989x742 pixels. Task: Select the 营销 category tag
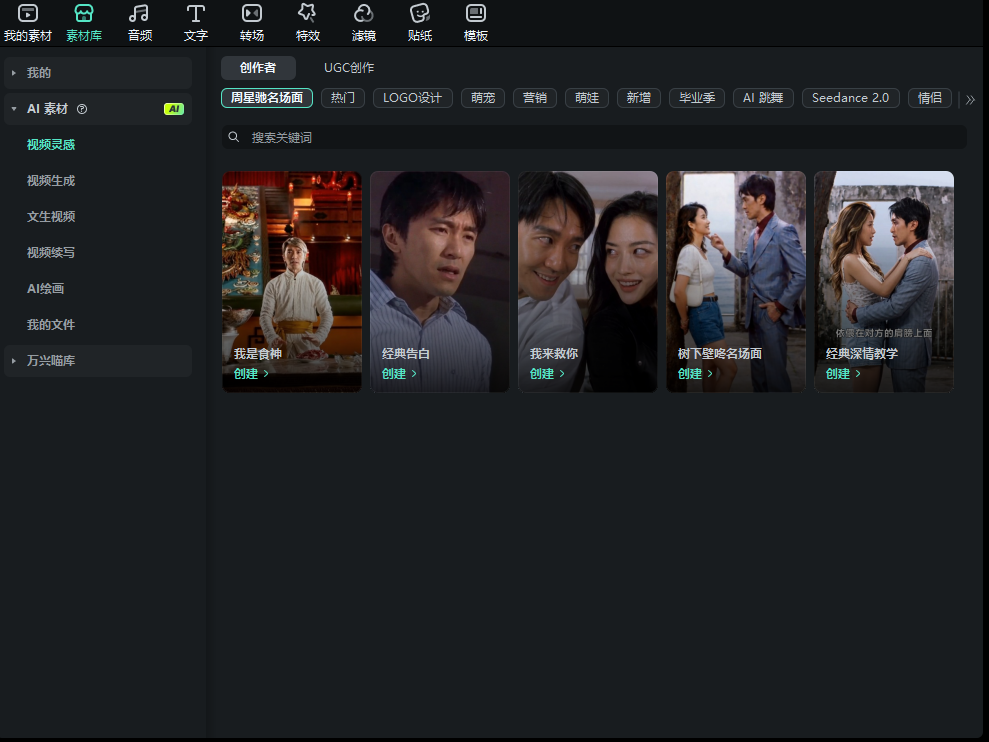[535, 98]
